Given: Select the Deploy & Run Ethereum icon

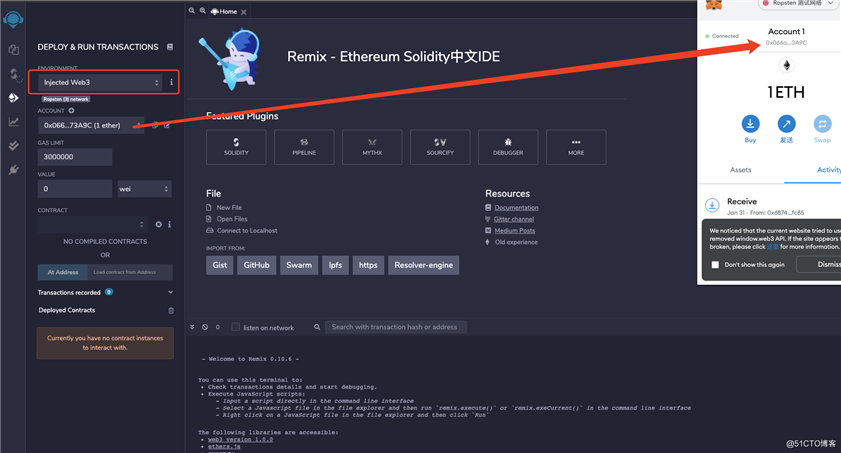Looking at the screenshot, I should [13, 98].
